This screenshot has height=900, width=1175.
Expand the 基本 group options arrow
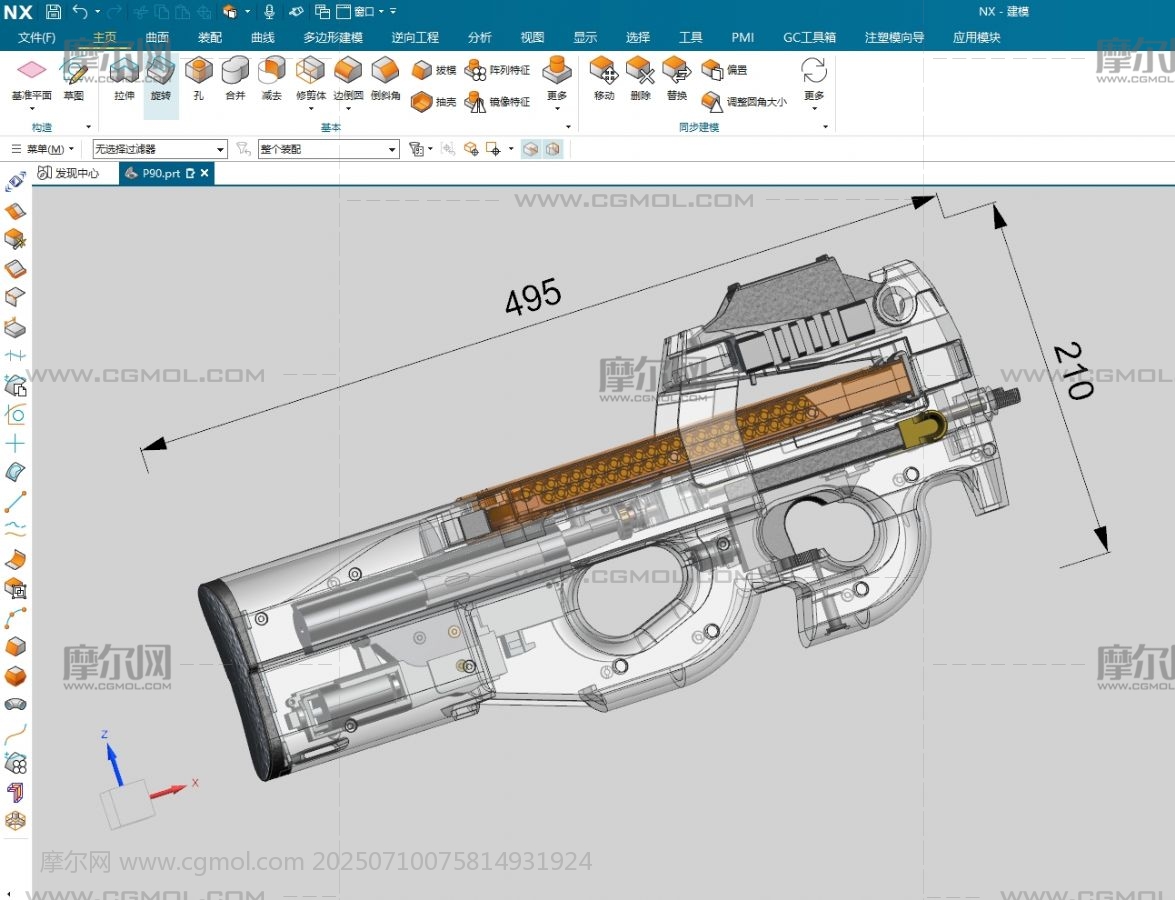click(568, 127)
